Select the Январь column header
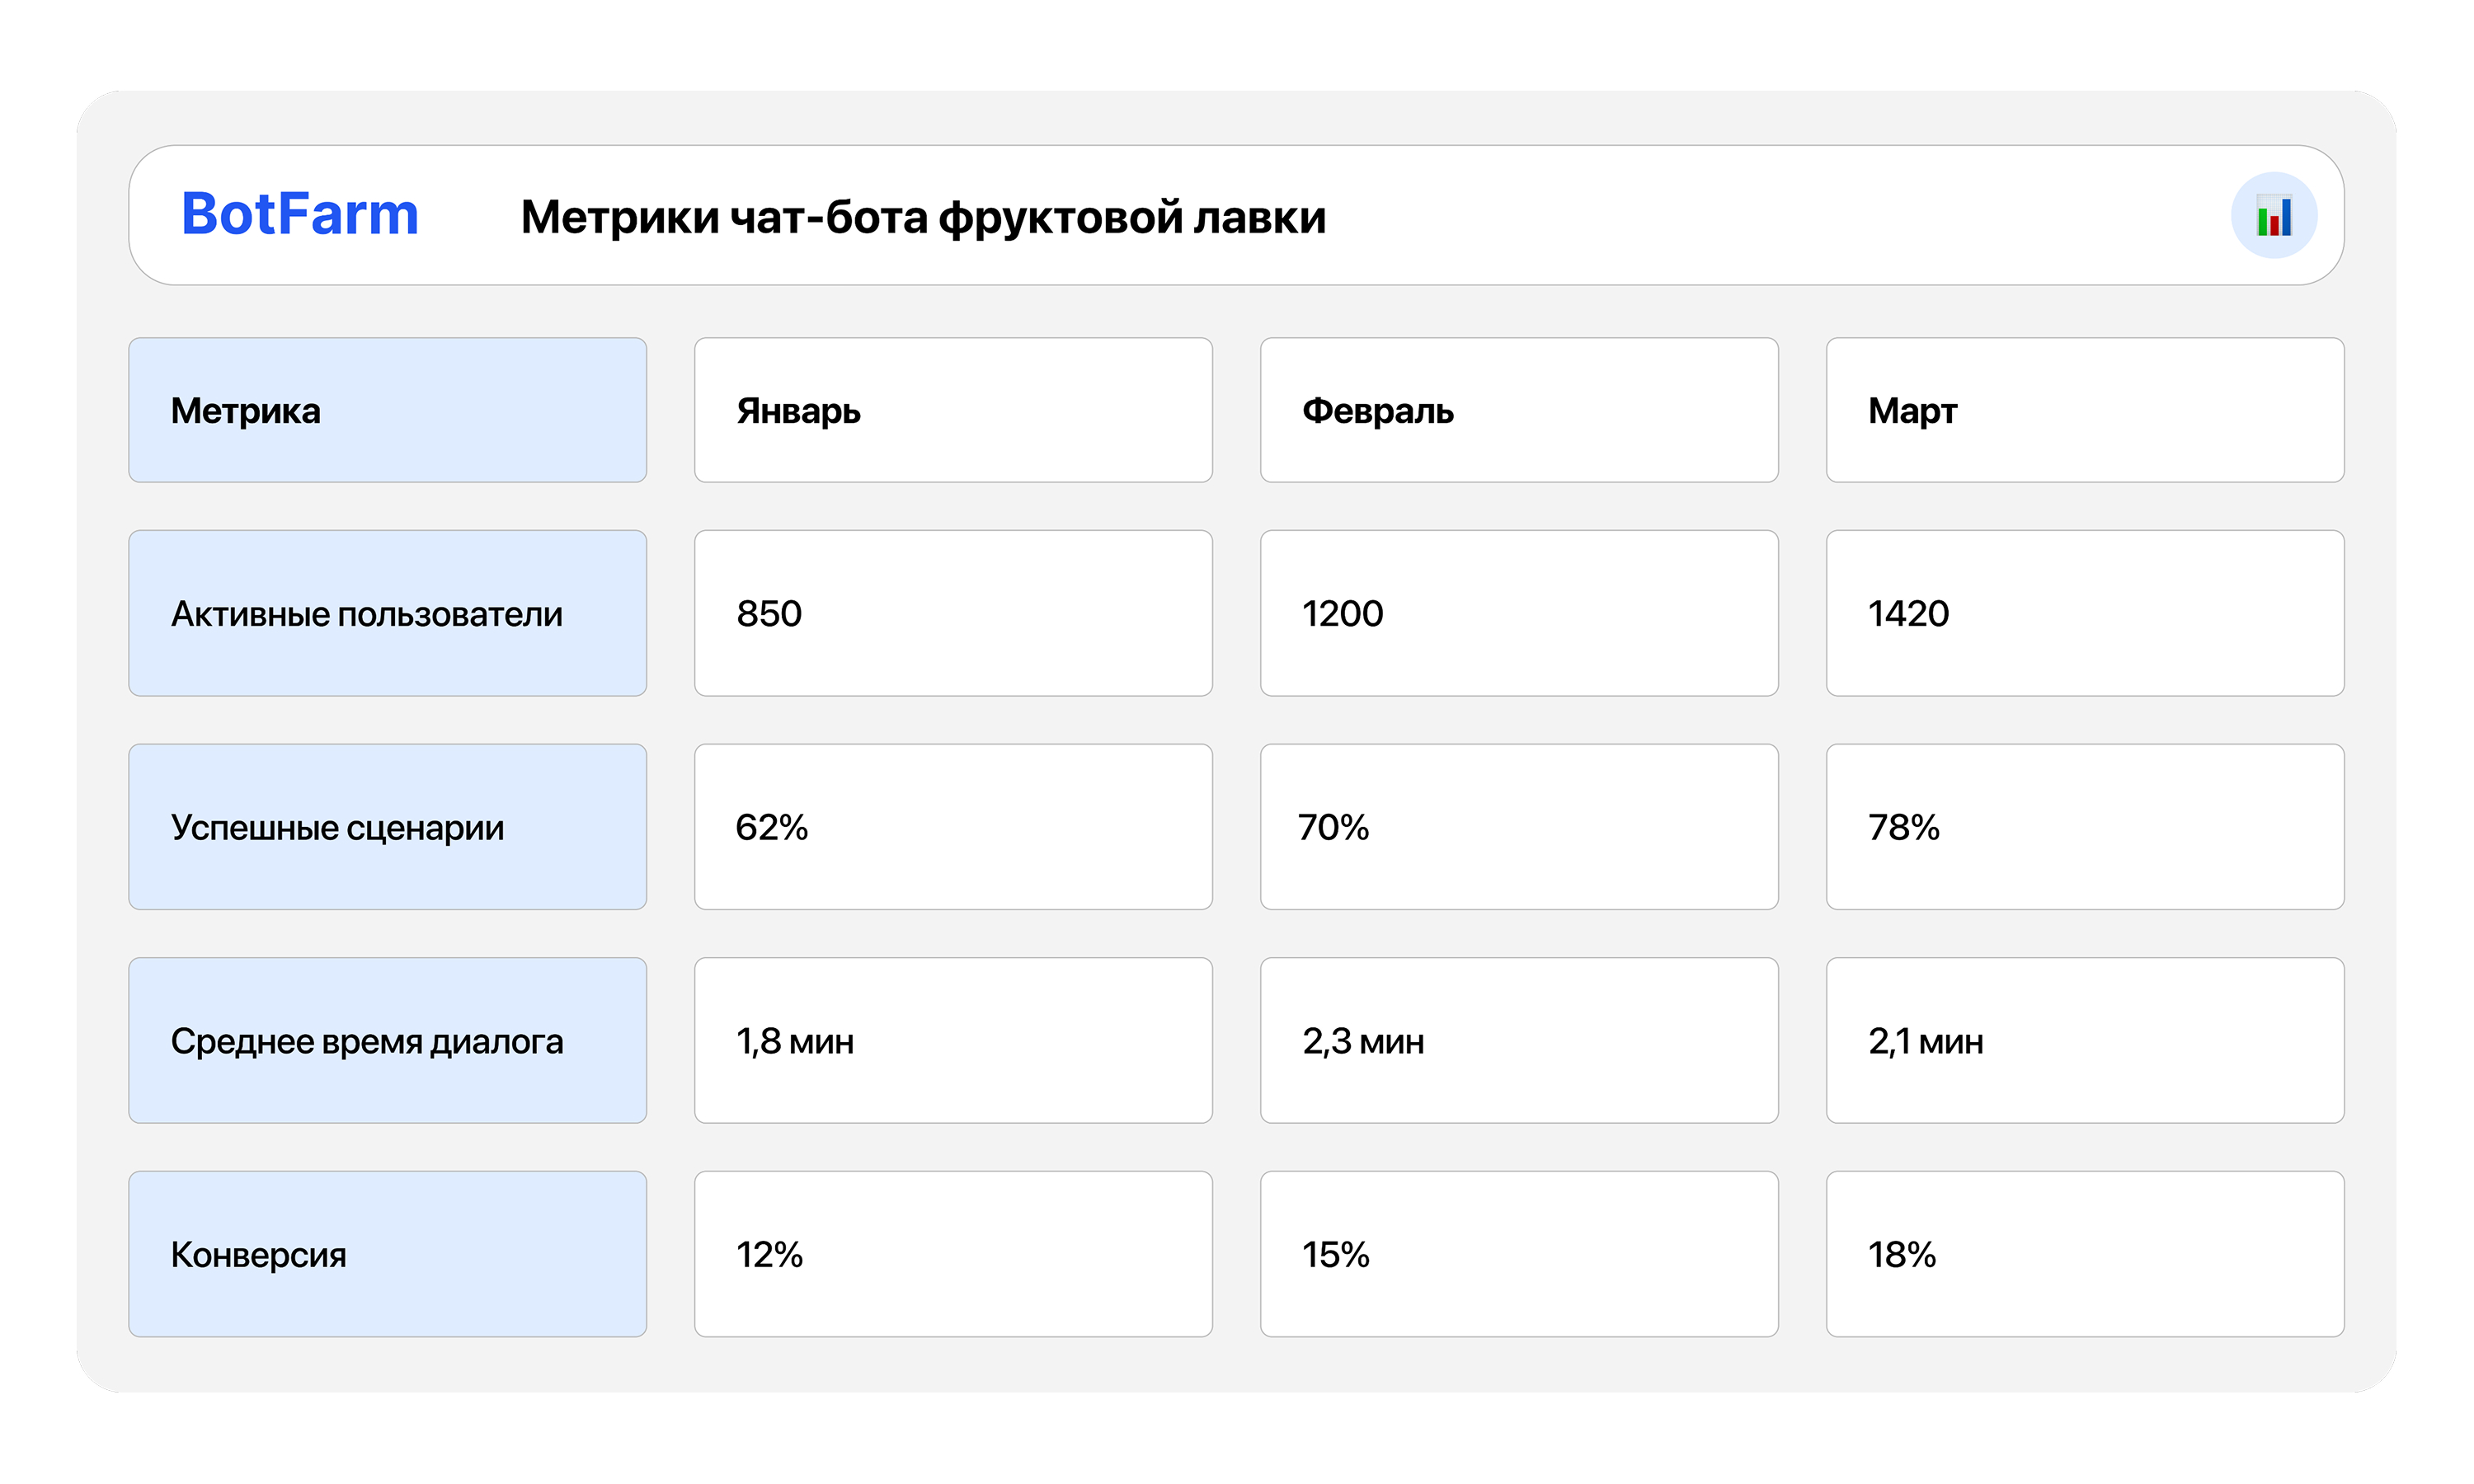This screenshot has width=2474, height=1484. point(952,410)
